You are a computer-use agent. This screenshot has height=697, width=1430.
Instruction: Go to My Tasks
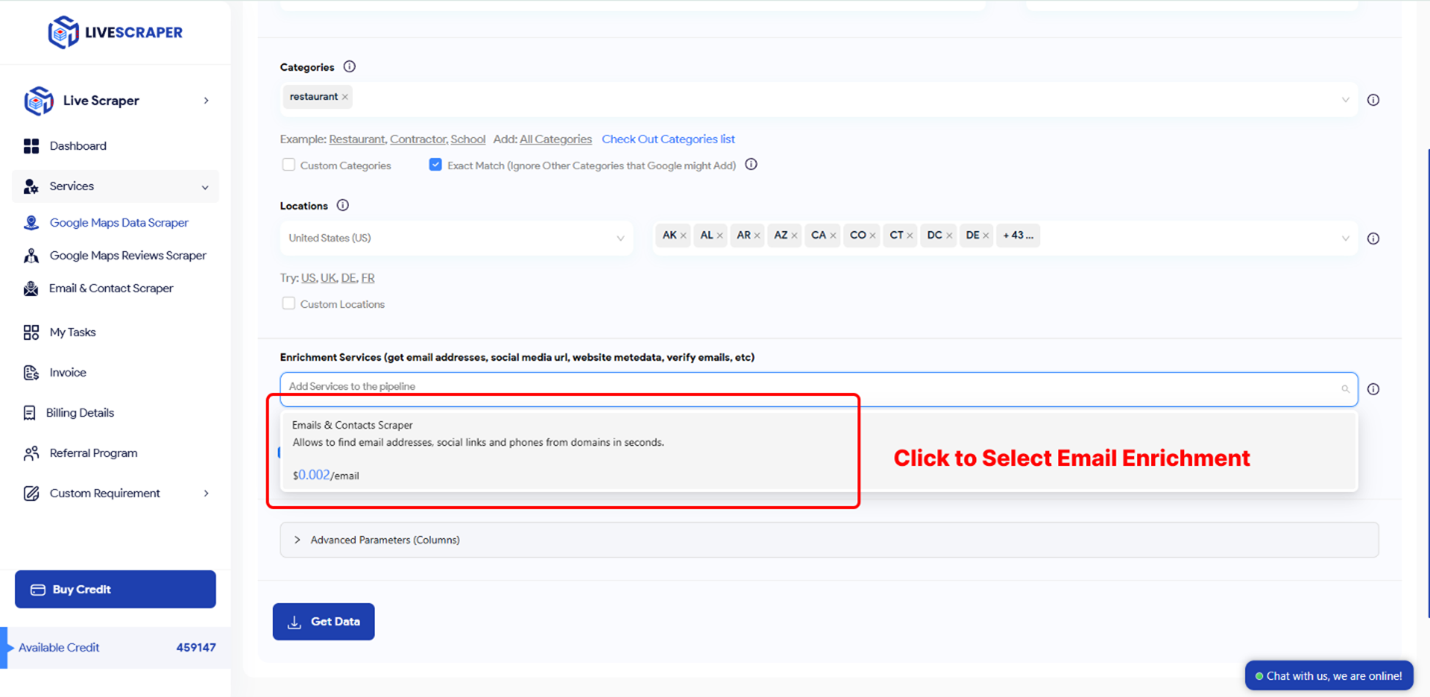[73, 332]
